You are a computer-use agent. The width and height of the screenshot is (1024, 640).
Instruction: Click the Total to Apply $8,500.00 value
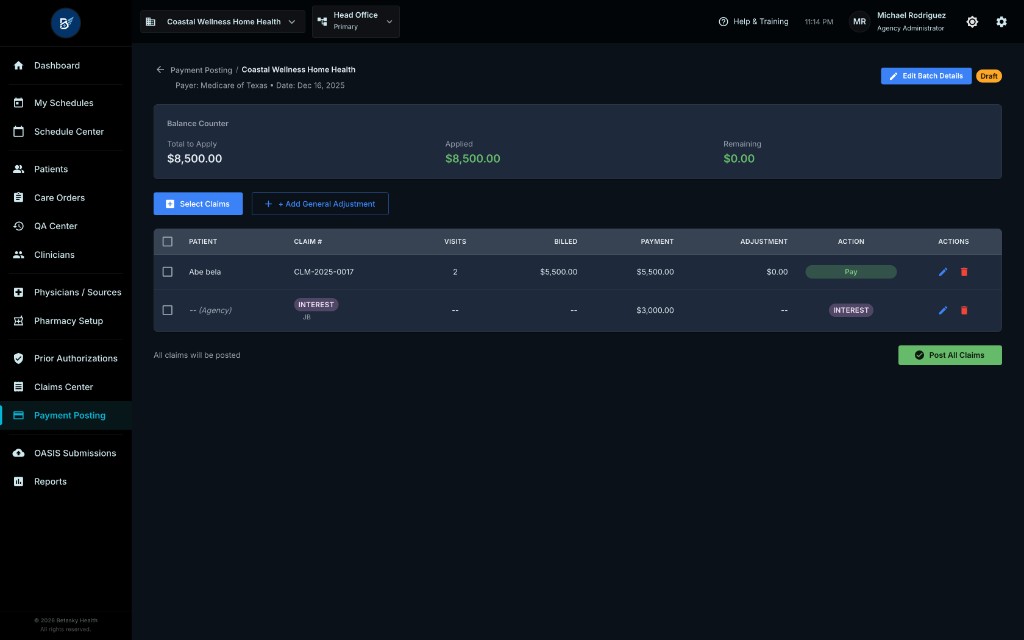195,159
